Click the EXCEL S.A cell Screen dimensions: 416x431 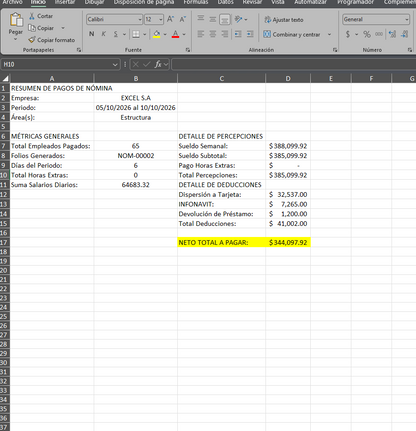click(x=136, y=98)
